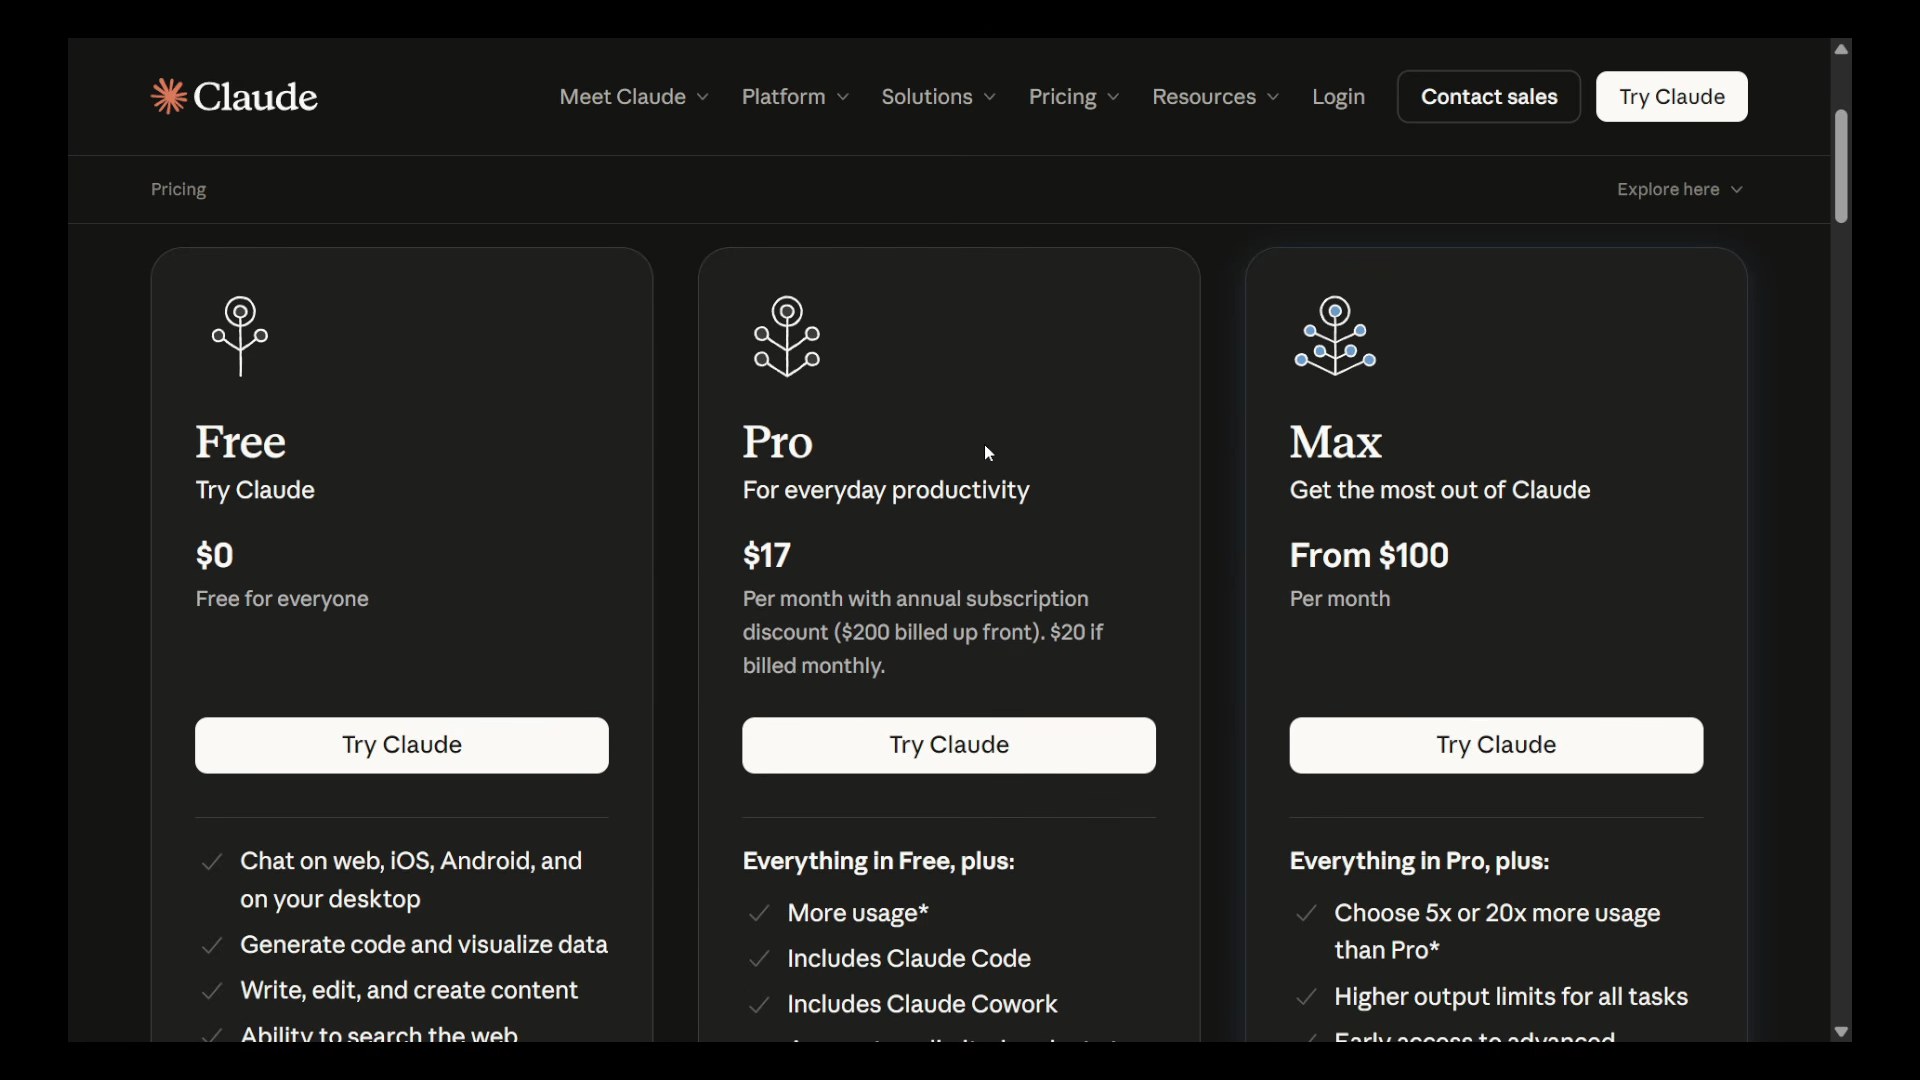
Task: Click checkmark beside 'Choose 5x or 20x more usage'
Action: [1306, 914]
